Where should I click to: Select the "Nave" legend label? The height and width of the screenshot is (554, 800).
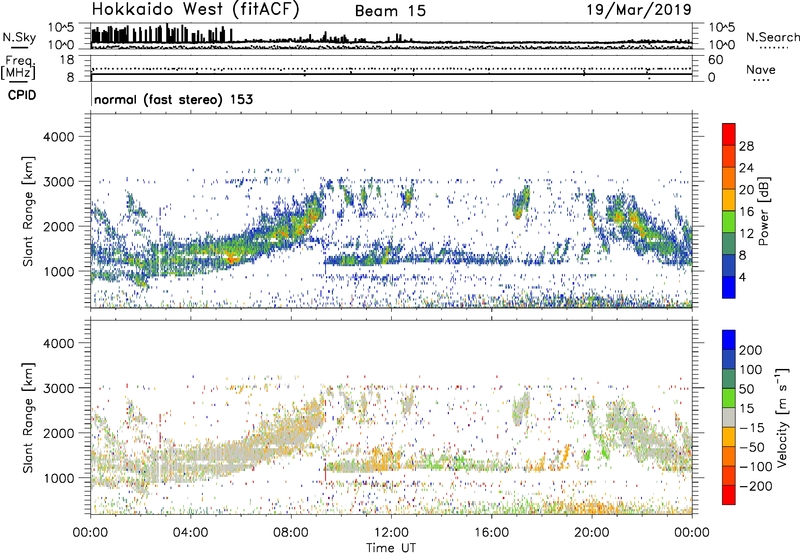(x=761, y=70)
